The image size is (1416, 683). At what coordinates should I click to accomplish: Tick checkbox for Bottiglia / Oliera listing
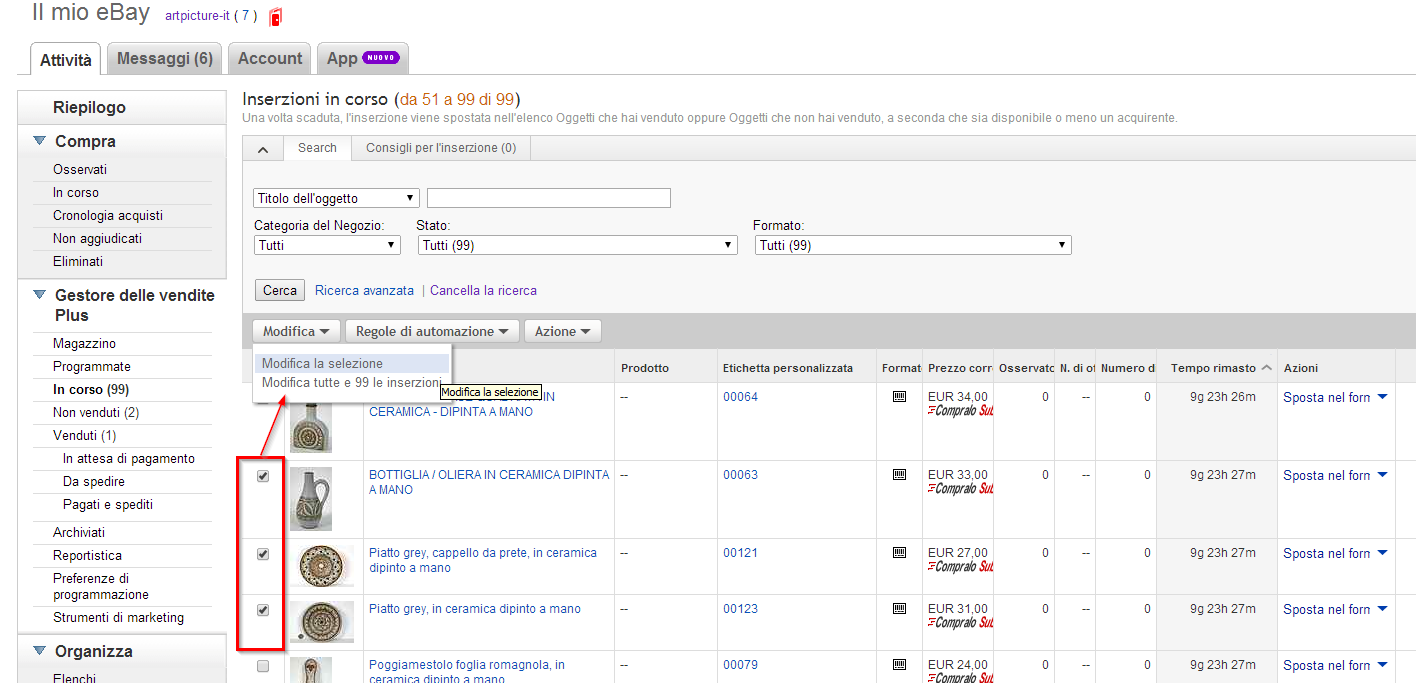pyautogui.click(x=263, y=476)
